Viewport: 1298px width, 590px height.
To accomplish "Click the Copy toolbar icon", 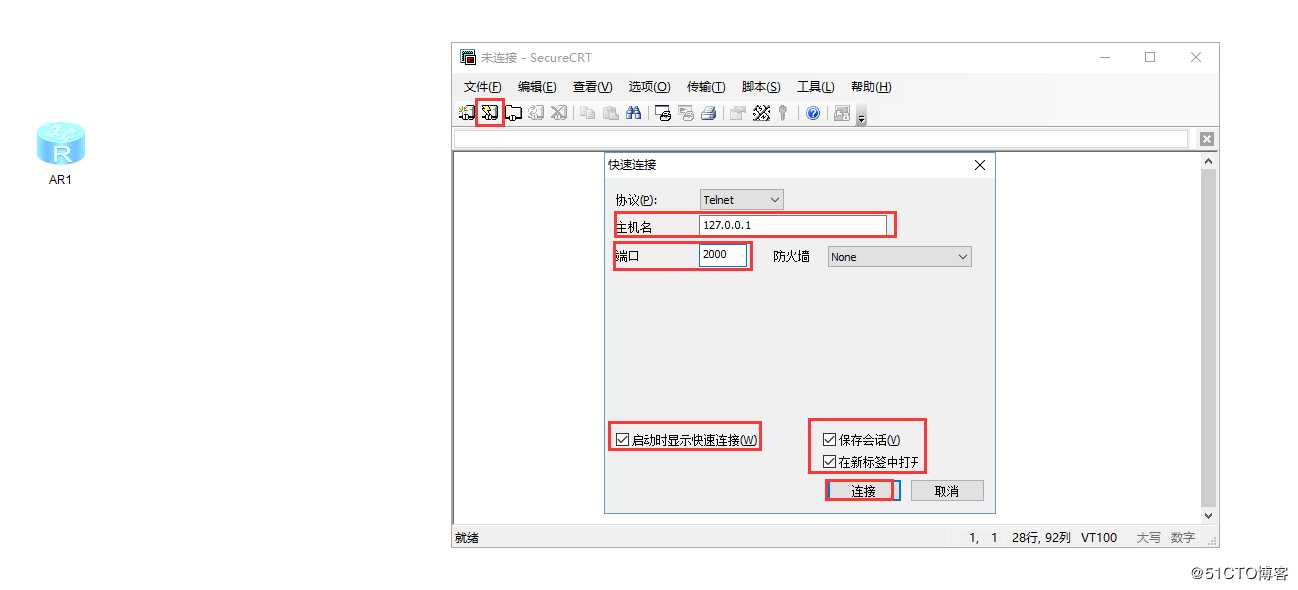I will (x=587, y=113).
